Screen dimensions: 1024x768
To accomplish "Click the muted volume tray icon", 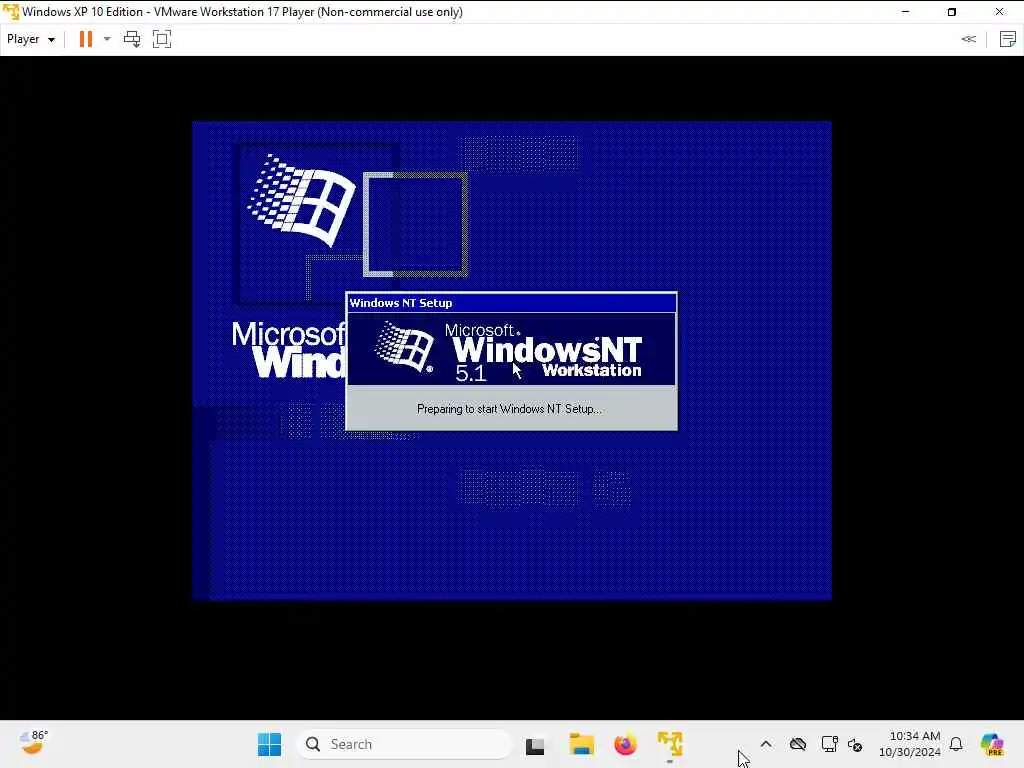I will pyautogui.click(x=856, y=744).
